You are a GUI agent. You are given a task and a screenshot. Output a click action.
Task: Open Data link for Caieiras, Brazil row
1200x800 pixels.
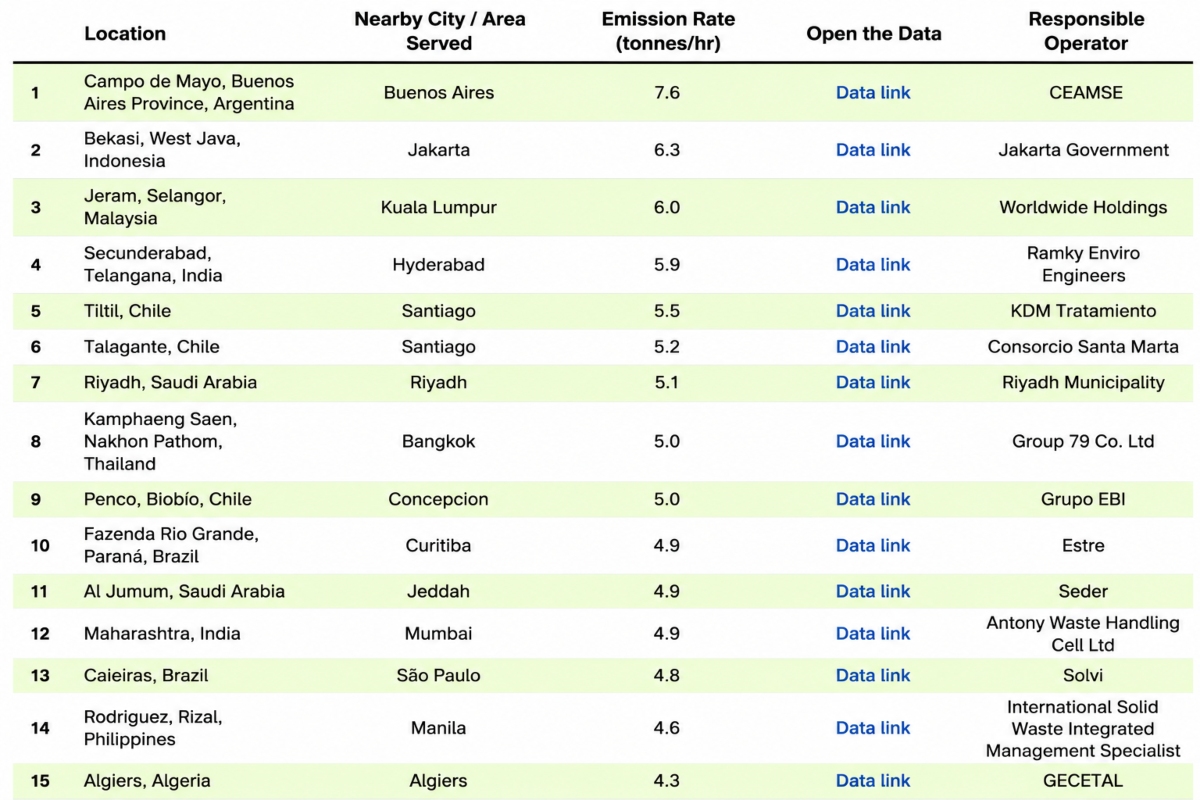point(873,675)
